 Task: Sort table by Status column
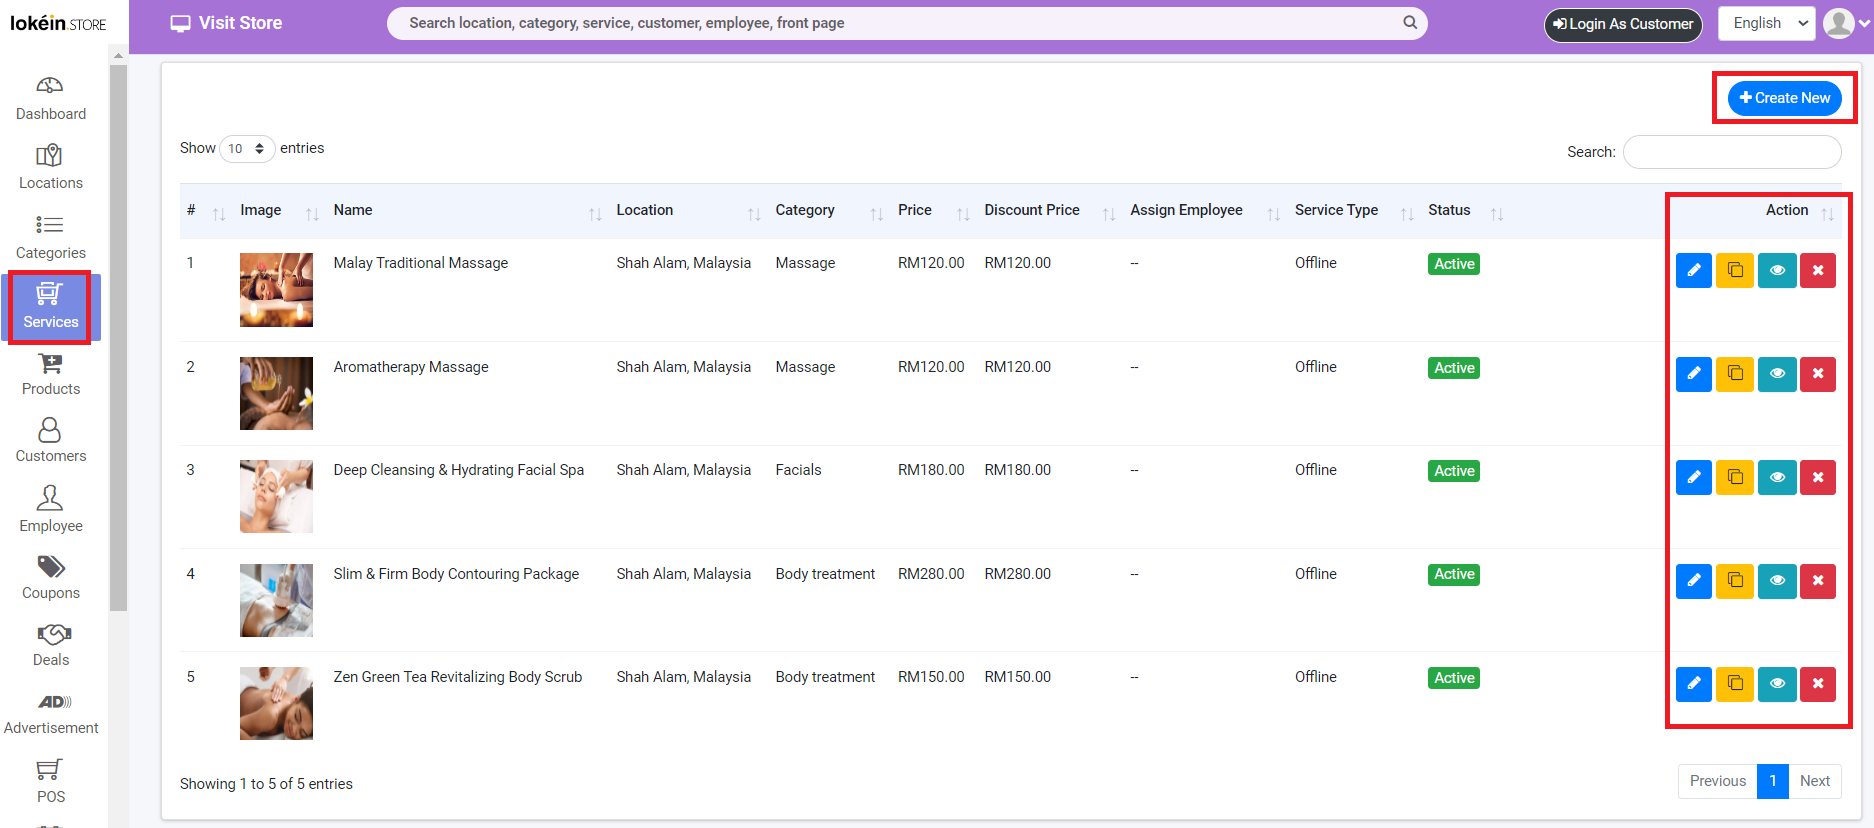point(1465,210)
